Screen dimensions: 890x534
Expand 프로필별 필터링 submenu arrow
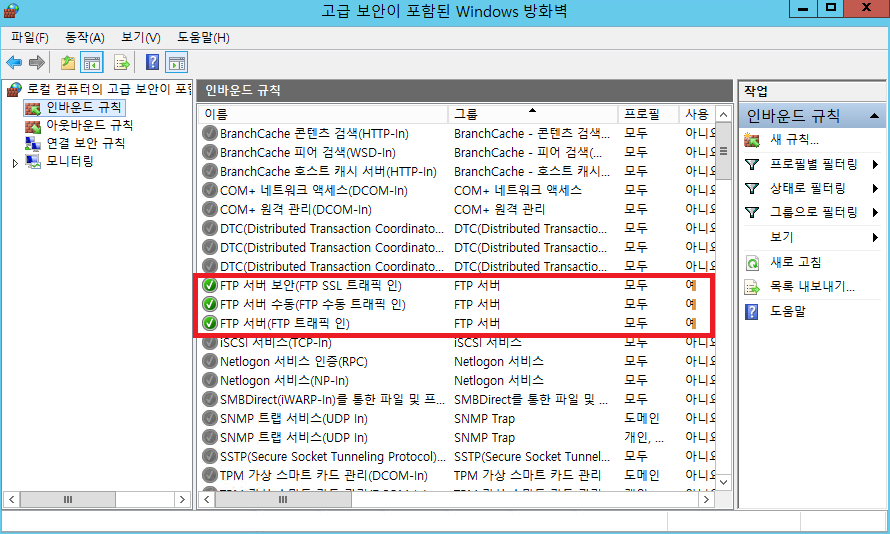click(875, 165)
